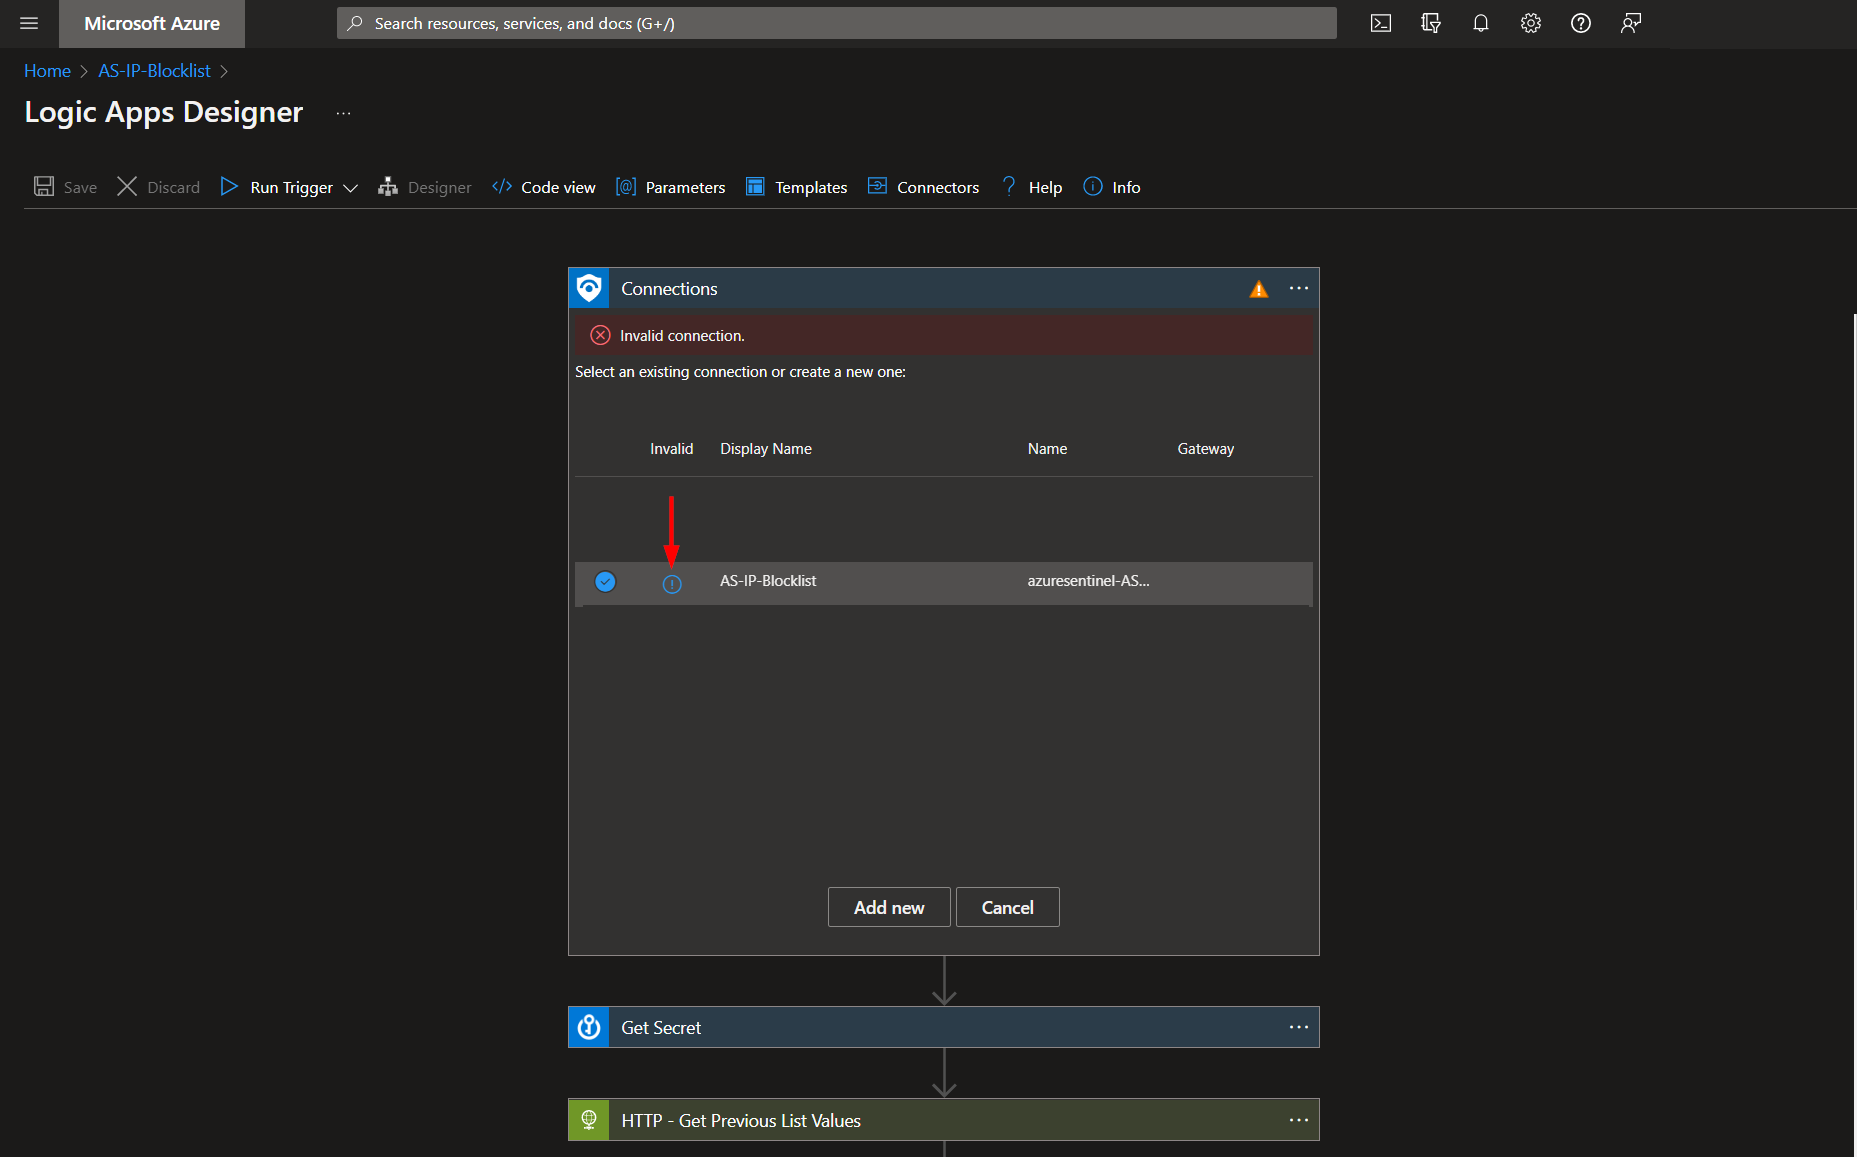Image resolution: width=1857 pixels, height=1157 pixels.
Task: Open the help question mark icon
Action: (x=1581, y=23)
